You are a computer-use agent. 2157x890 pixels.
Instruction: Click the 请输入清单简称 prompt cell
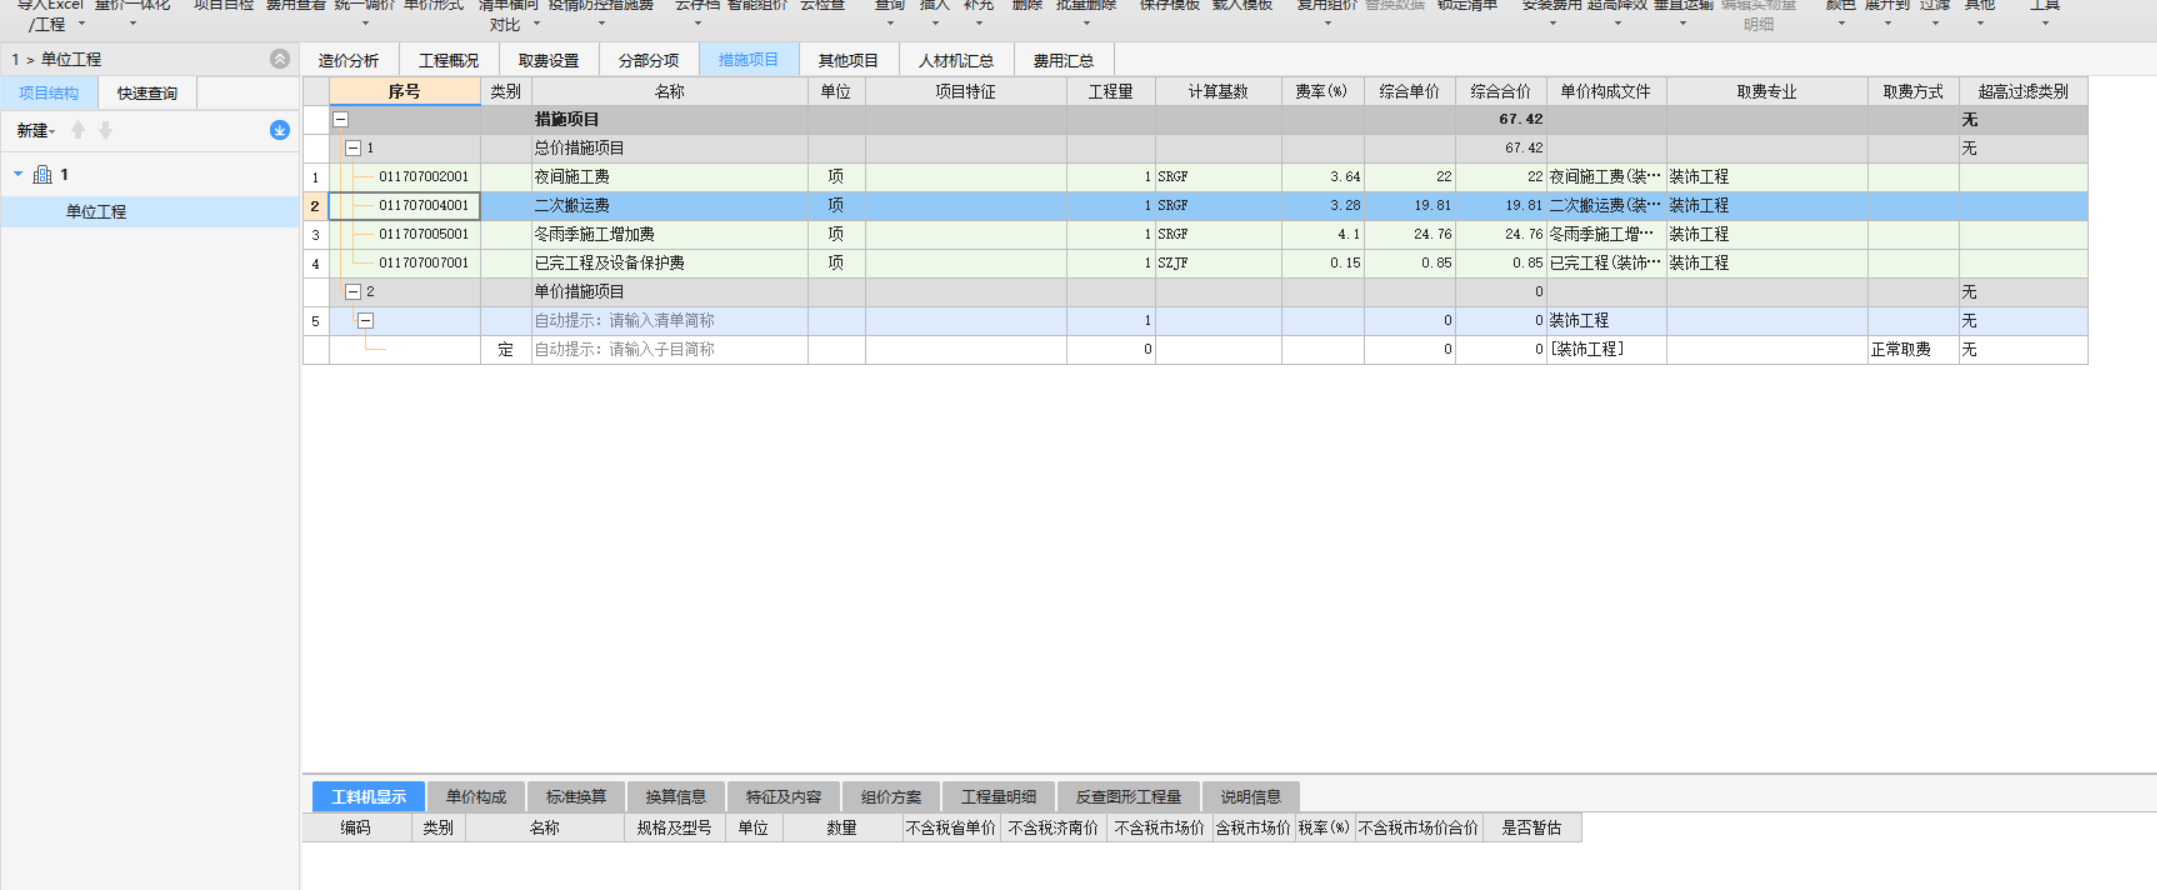click(x=670, y=321)
